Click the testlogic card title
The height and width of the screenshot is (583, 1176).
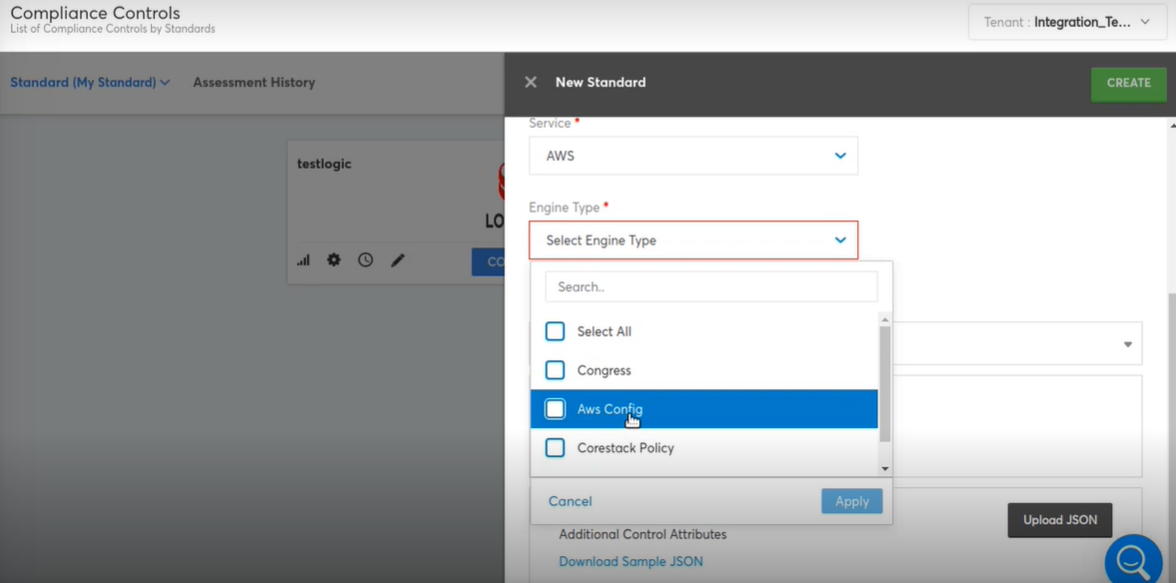324,164
